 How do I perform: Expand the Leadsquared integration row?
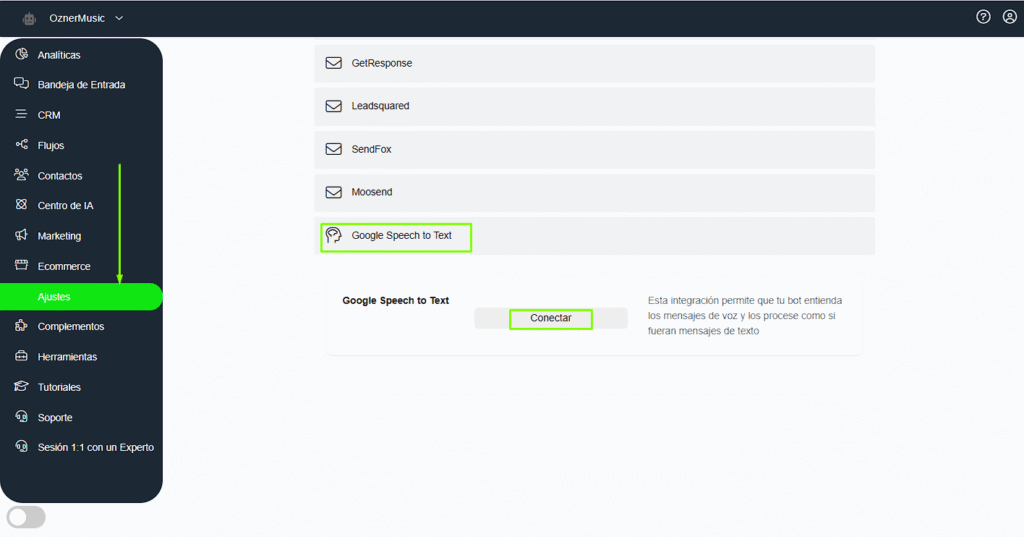click(x=594, y=106)
